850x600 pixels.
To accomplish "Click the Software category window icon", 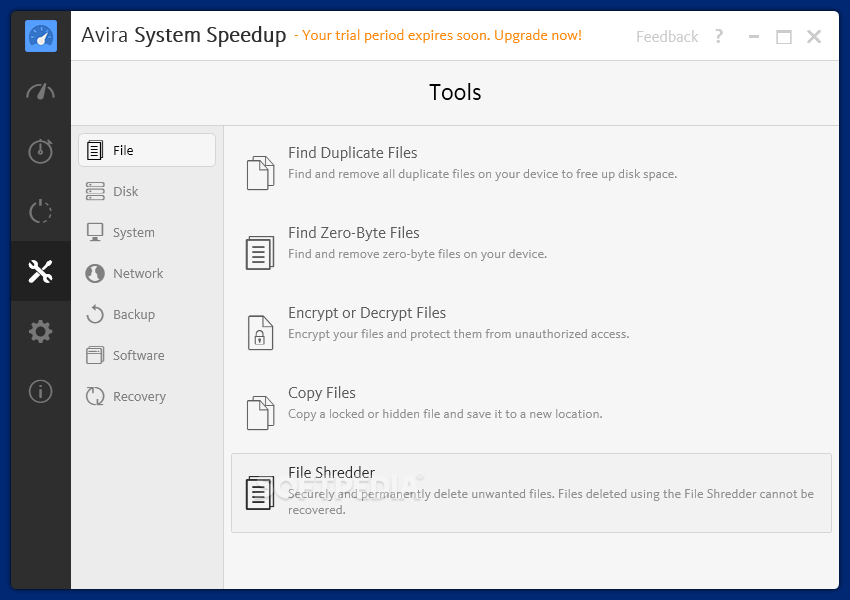I will tap(95, 356).
